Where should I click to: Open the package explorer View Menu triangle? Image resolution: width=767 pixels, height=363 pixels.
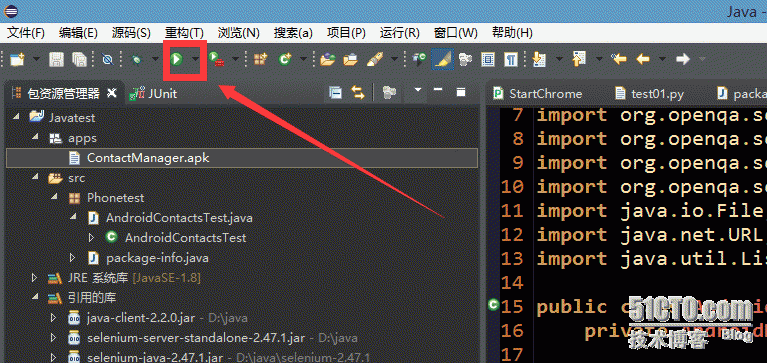417,90
